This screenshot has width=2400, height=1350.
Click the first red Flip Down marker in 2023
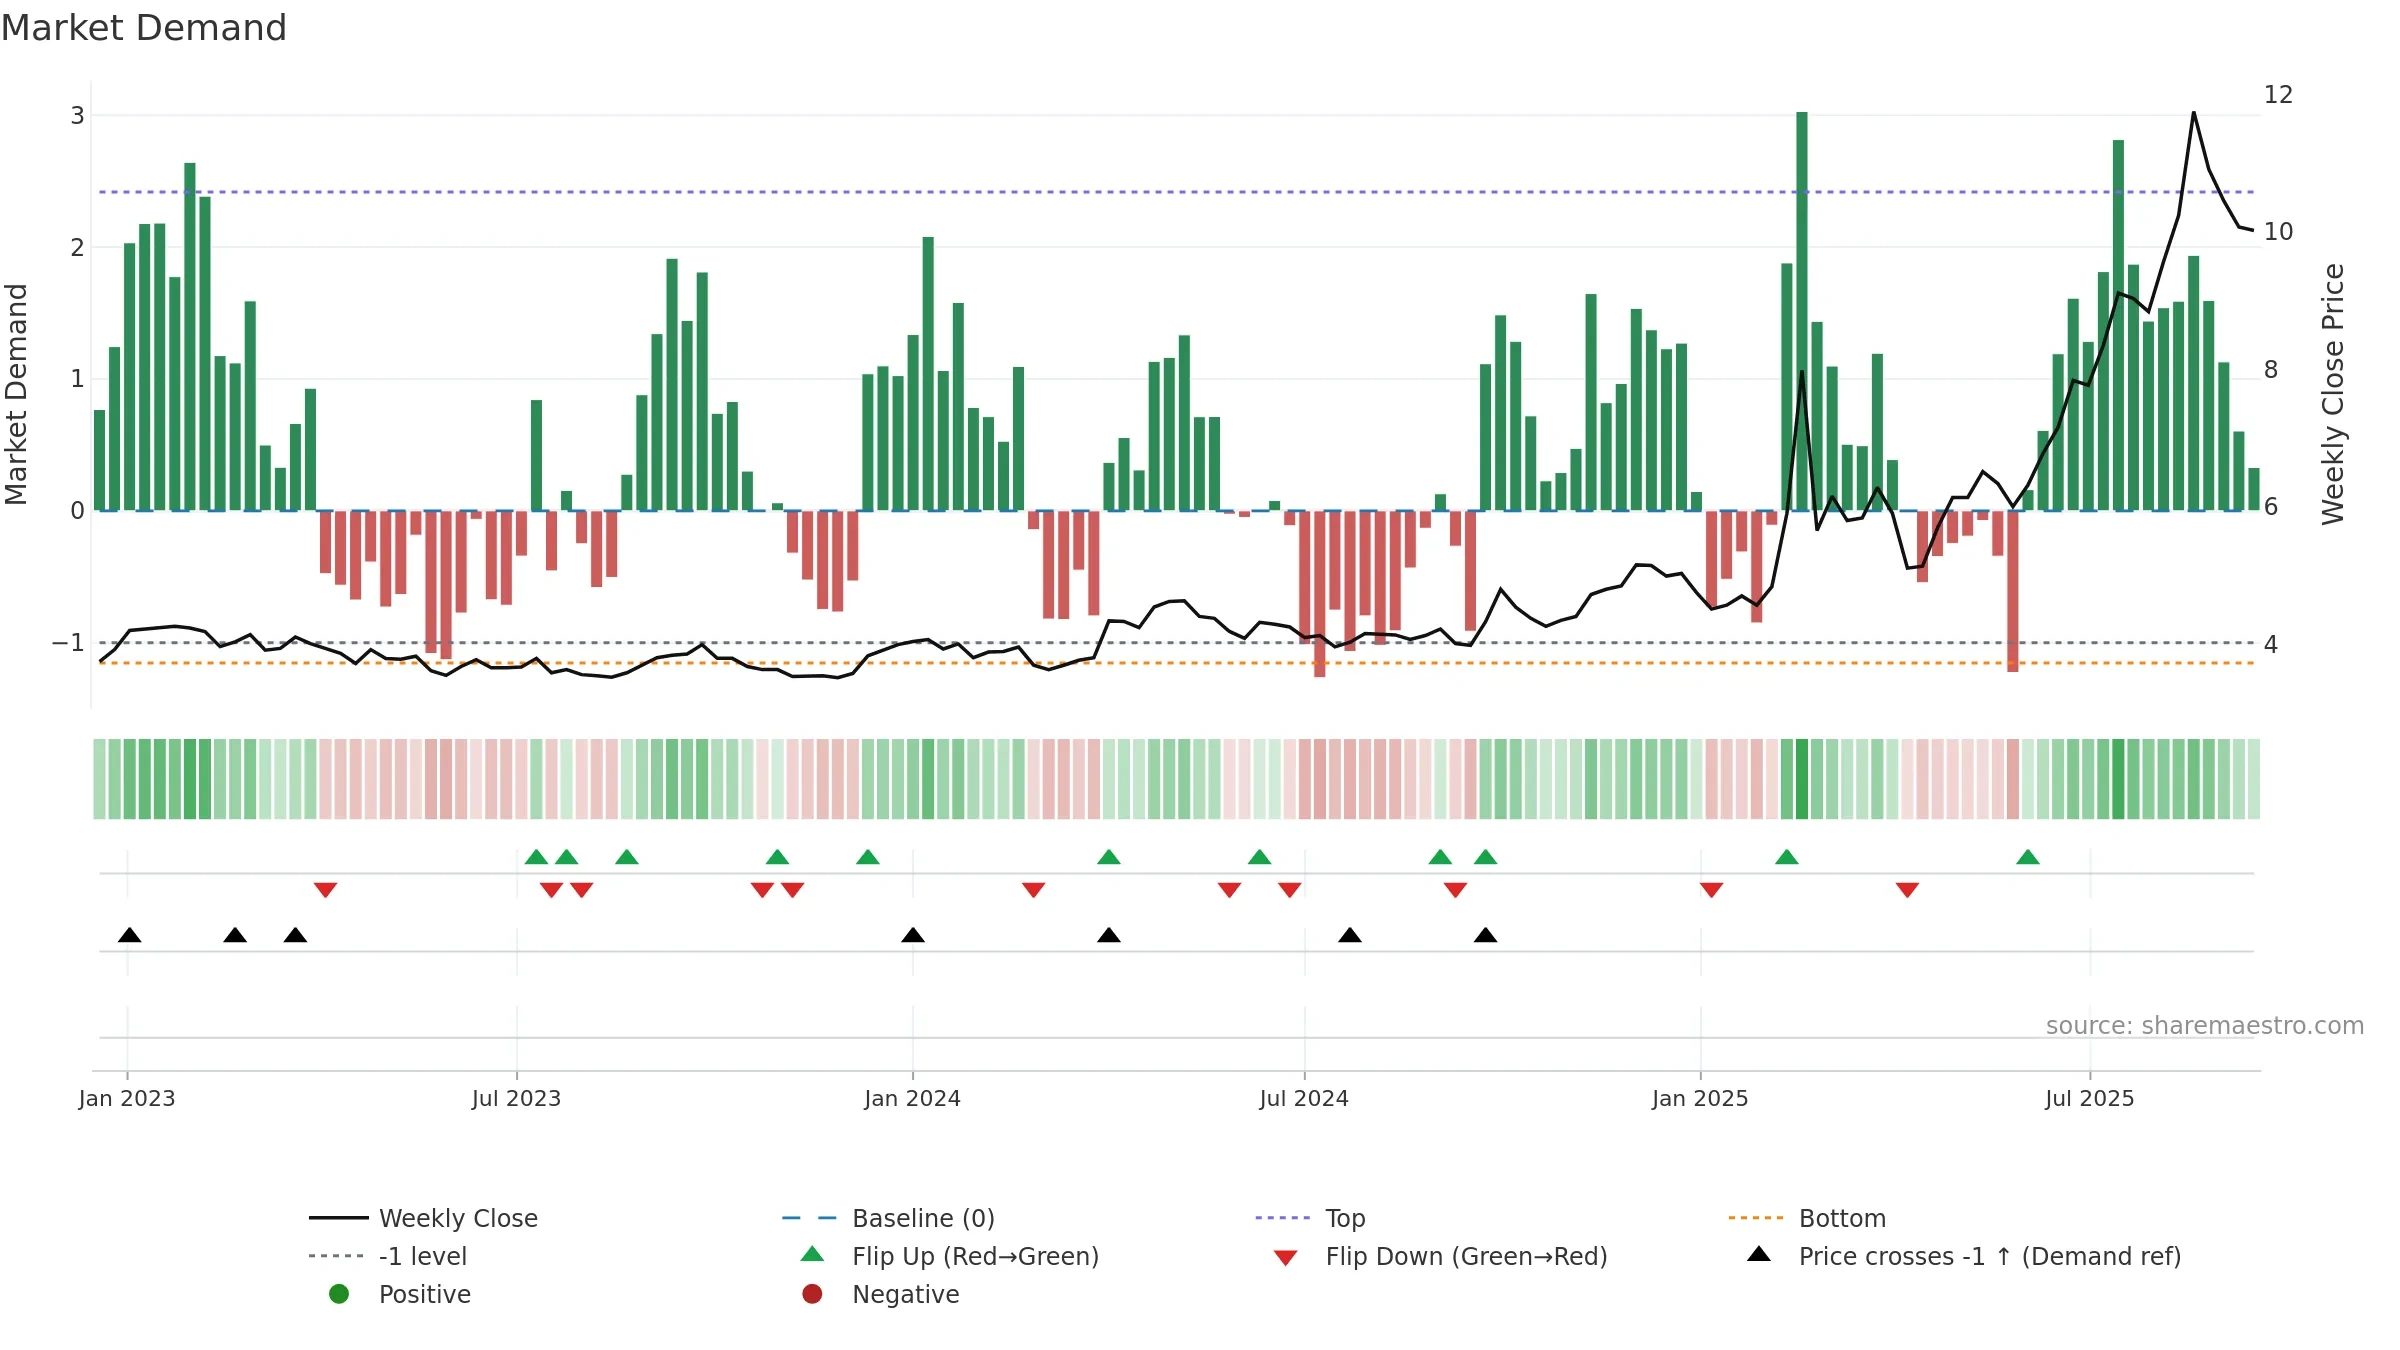325,890
